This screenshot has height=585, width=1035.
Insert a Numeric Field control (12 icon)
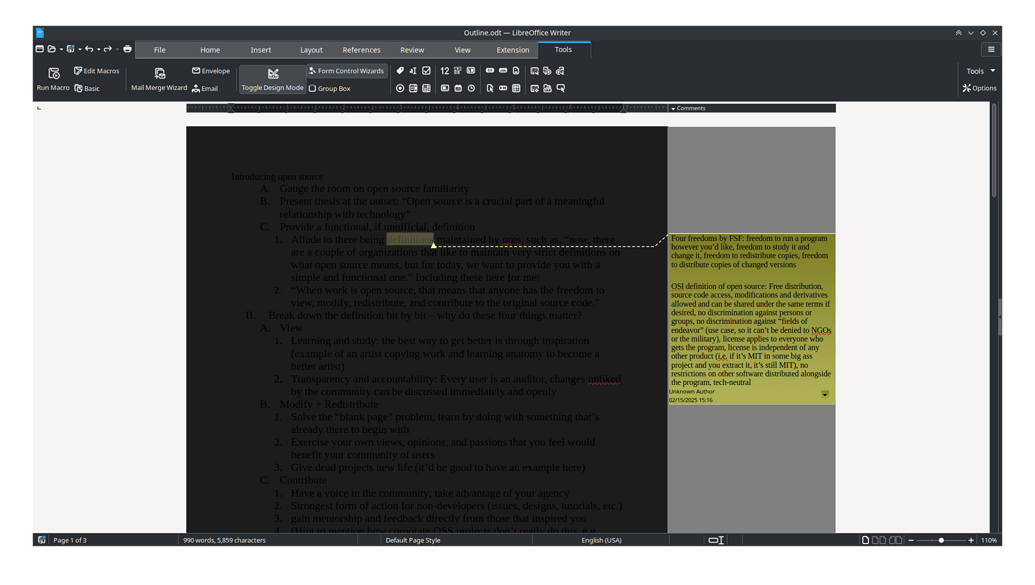click(x=444, y=71)
